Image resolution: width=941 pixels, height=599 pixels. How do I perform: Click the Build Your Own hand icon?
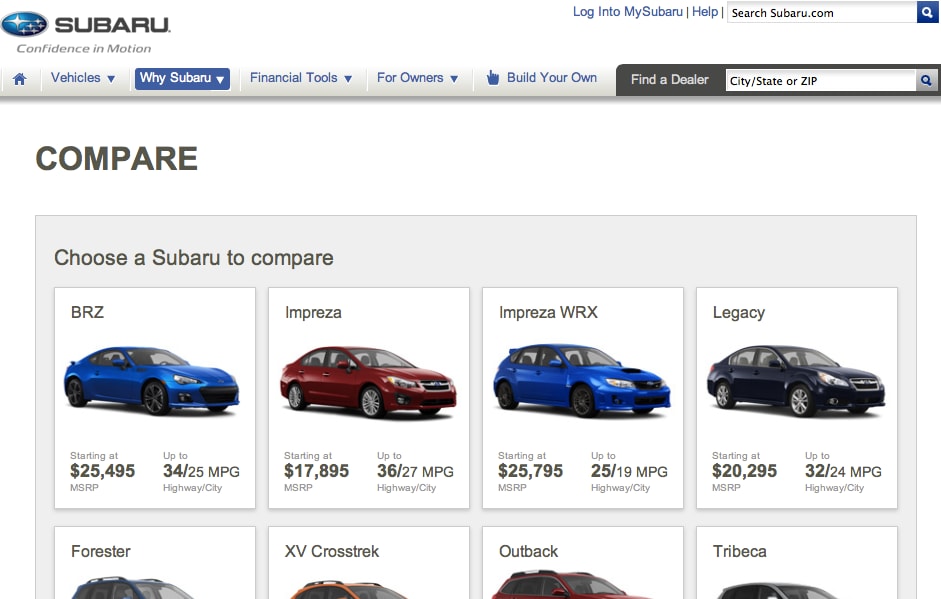[492, 78]
